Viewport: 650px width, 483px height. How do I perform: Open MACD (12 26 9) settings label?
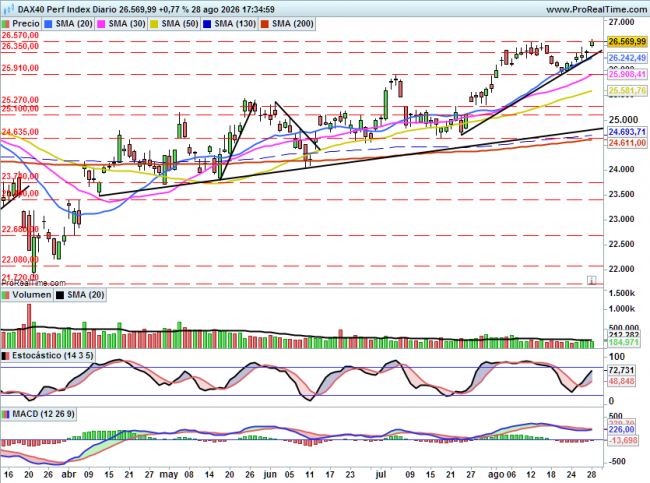(x=38, y=414)
